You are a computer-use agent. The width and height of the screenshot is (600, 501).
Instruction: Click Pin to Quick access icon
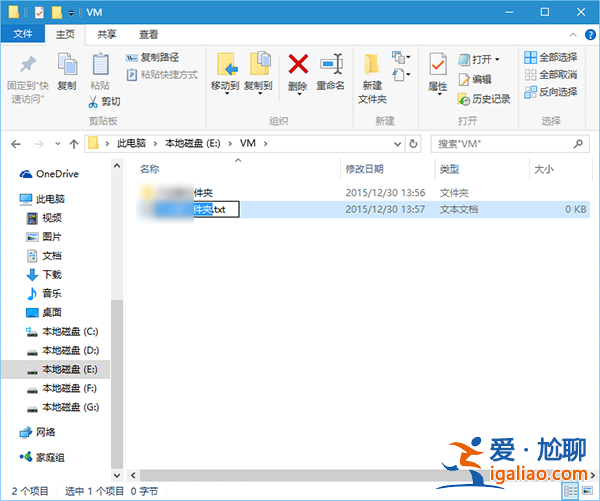pos(28,64)
